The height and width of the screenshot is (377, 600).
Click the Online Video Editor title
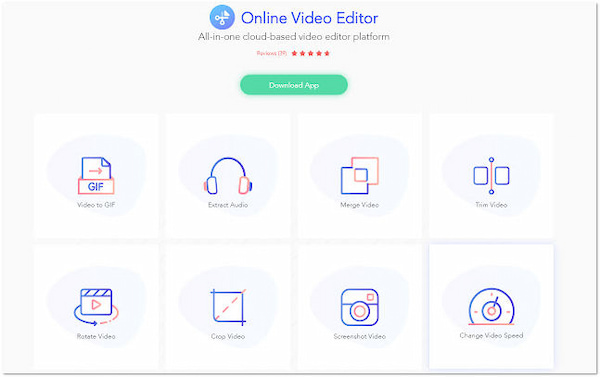click(x=310, y=18)
